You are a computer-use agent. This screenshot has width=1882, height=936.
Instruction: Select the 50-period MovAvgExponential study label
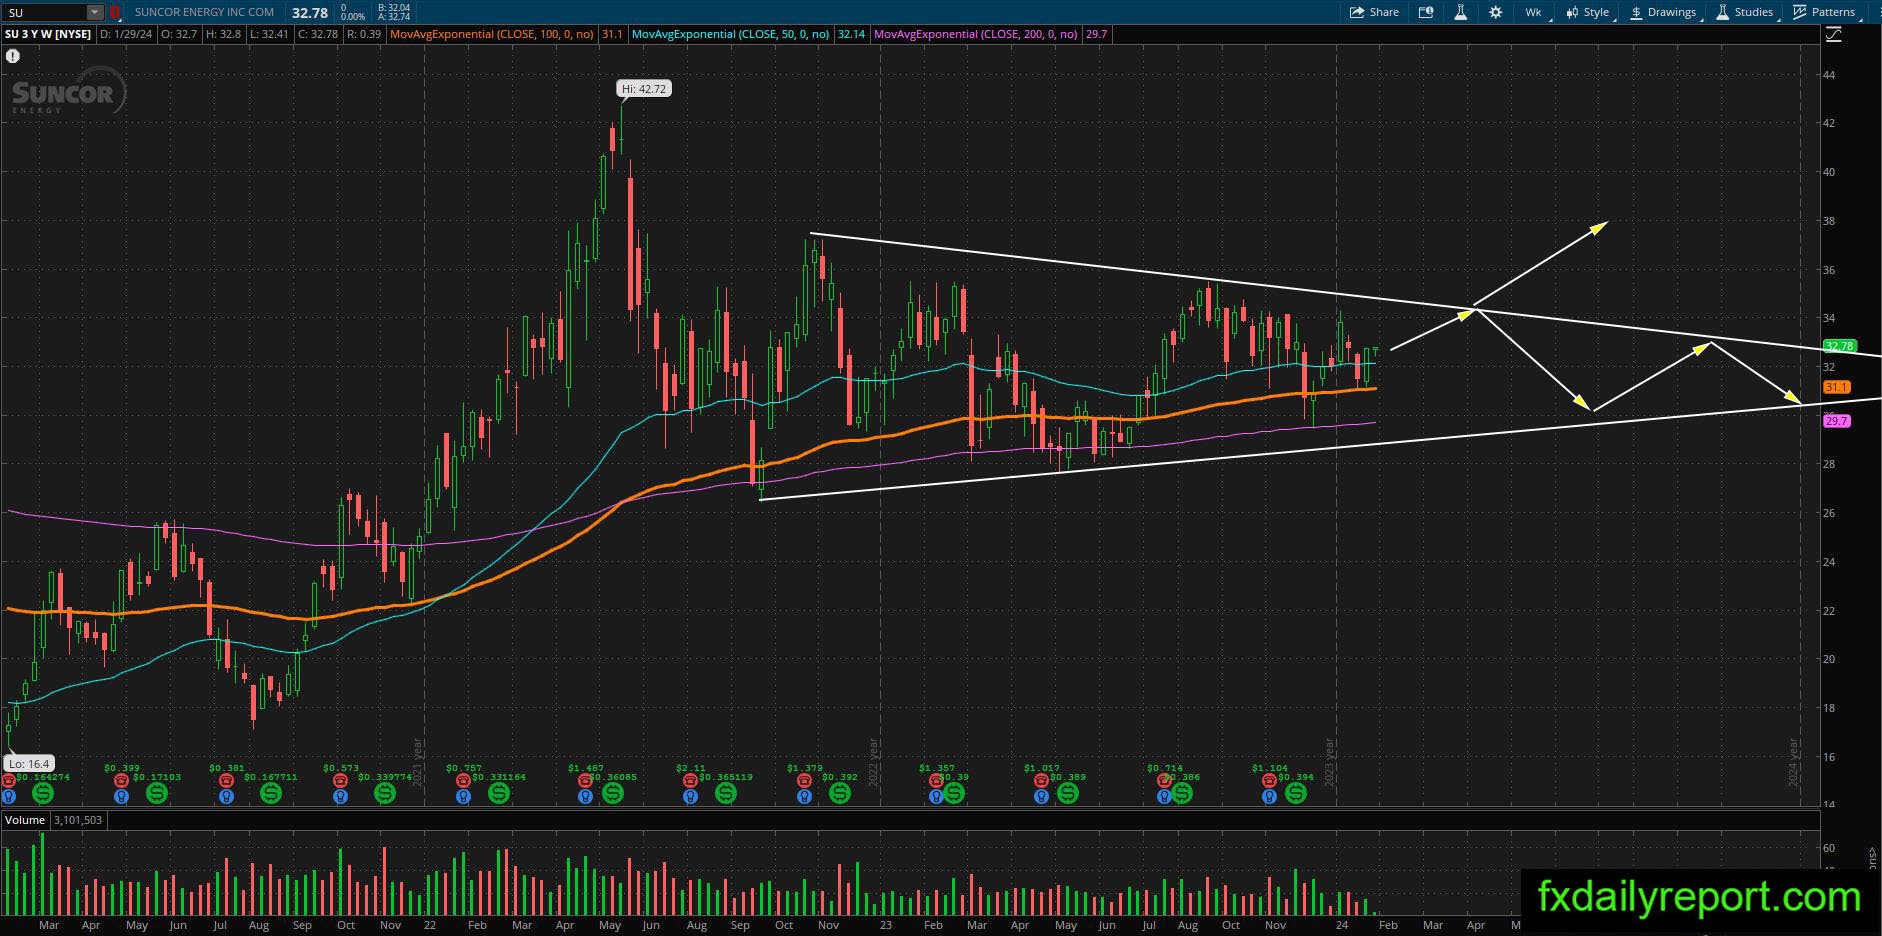coord(731,34)
